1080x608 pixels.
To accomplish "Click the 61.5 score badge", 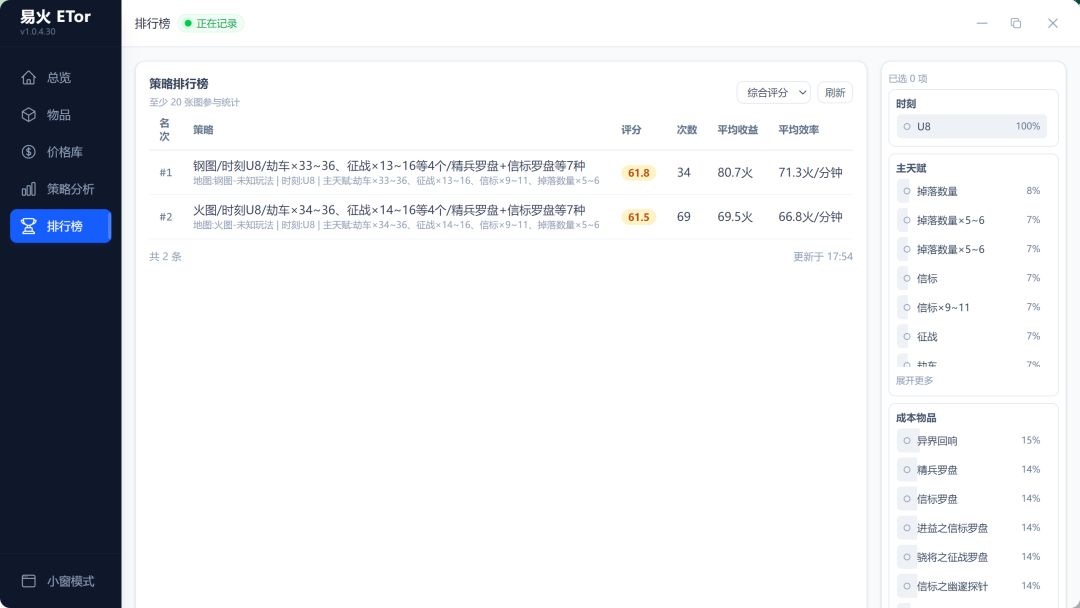I will coord(638,217).
